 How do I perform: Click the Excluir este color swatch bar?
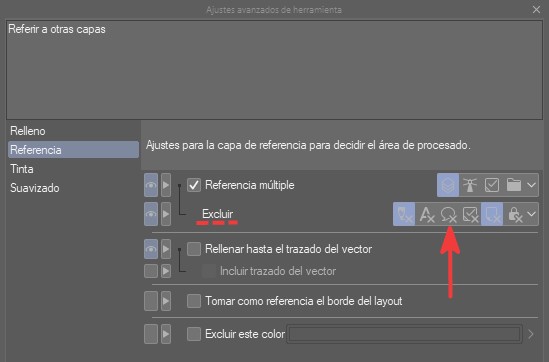(x=404, y=334)
